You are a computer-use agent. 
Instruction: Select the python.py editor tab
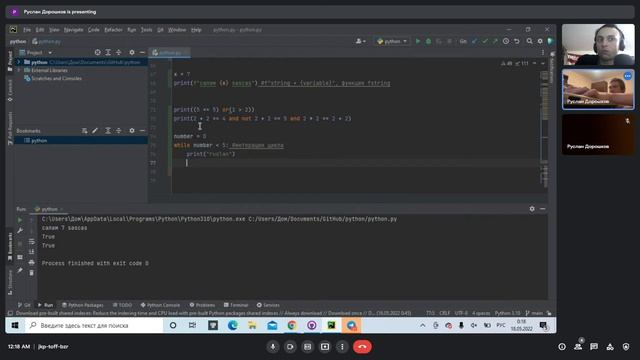pyautogui.click(x=169, y=53)
